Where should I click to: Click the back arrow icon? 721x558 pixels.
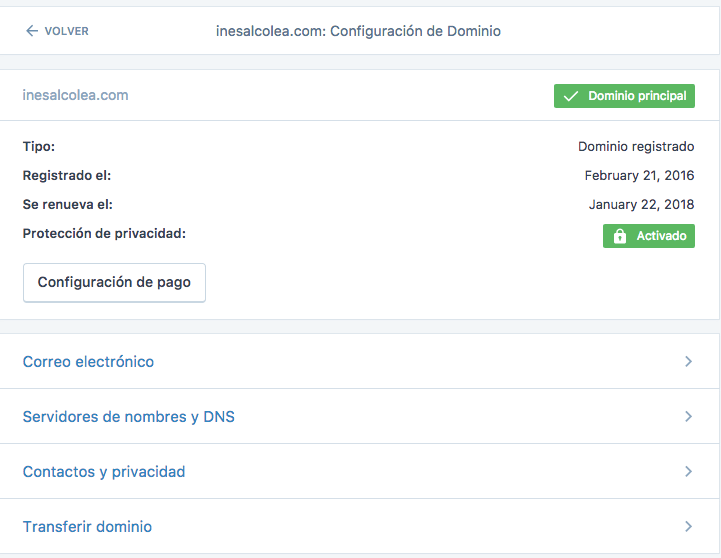click(x=32, y=31)
